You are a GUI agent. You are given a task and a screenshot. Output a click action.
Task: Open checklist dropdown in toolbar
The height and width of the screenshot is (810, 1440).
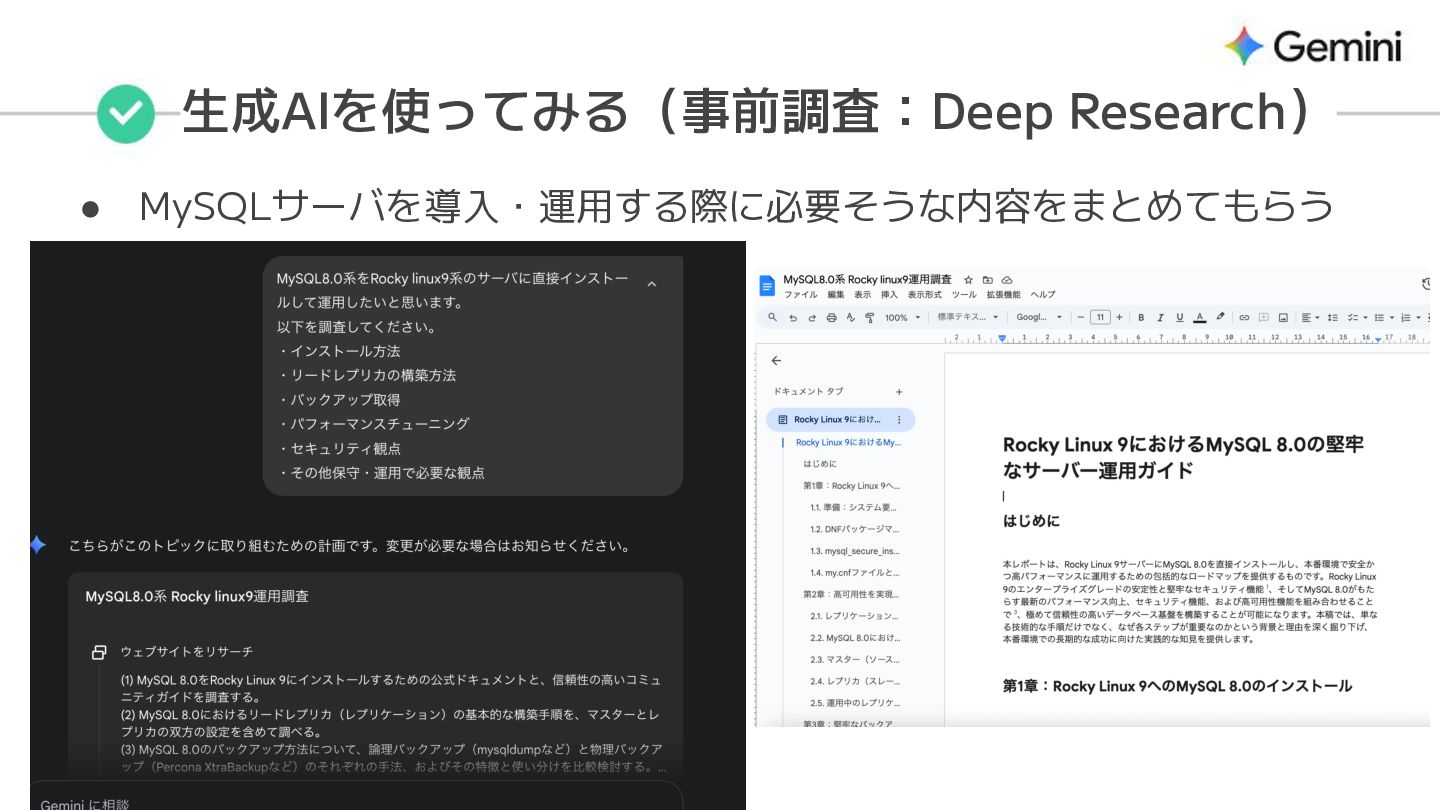tap(1358, 317)
